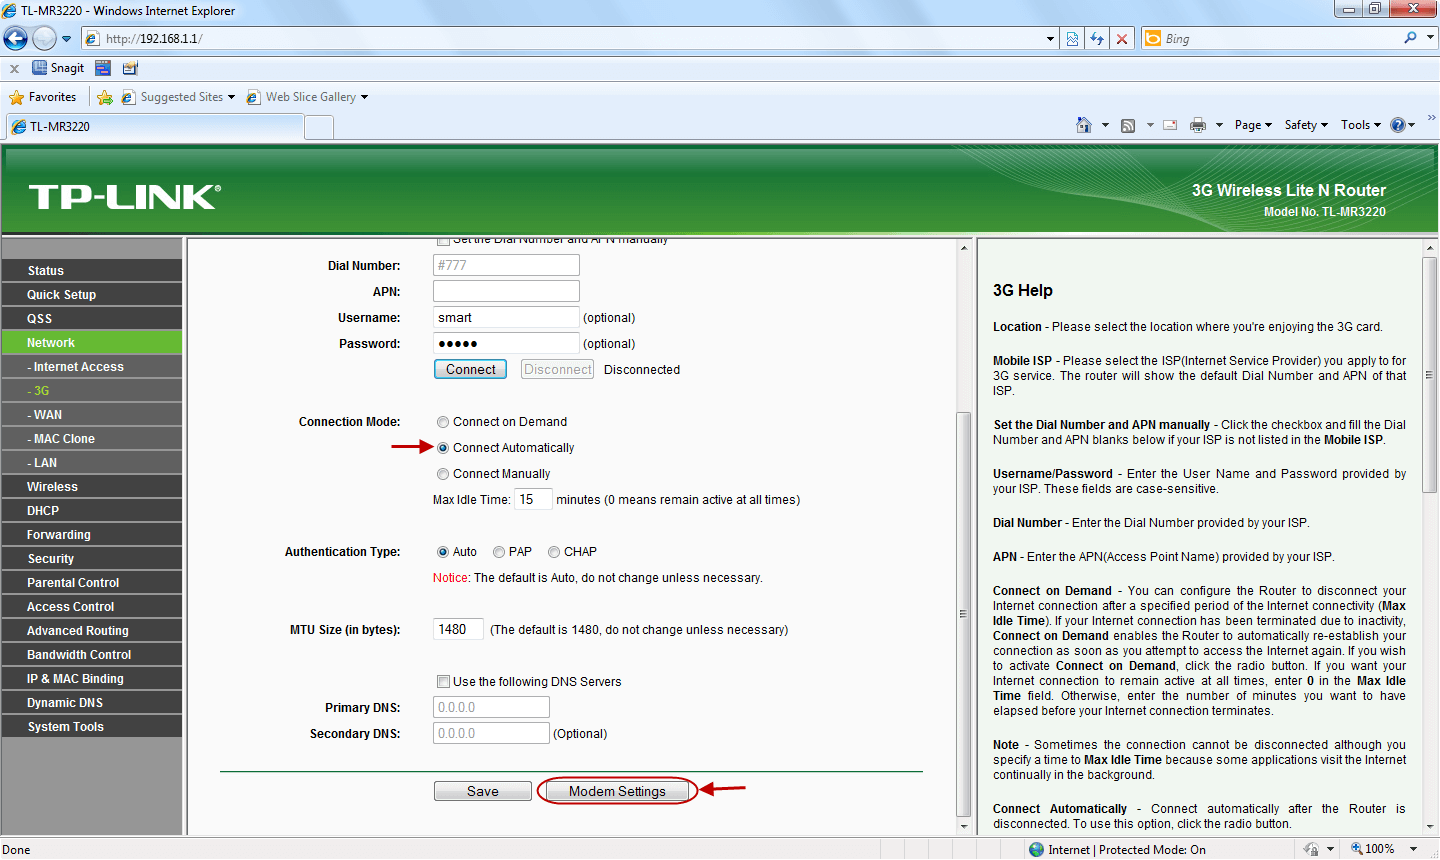Click the 3G Help pane scrollbar thumb
The height and width of the screenshot is (860, 1440).
coord(1429,374)
